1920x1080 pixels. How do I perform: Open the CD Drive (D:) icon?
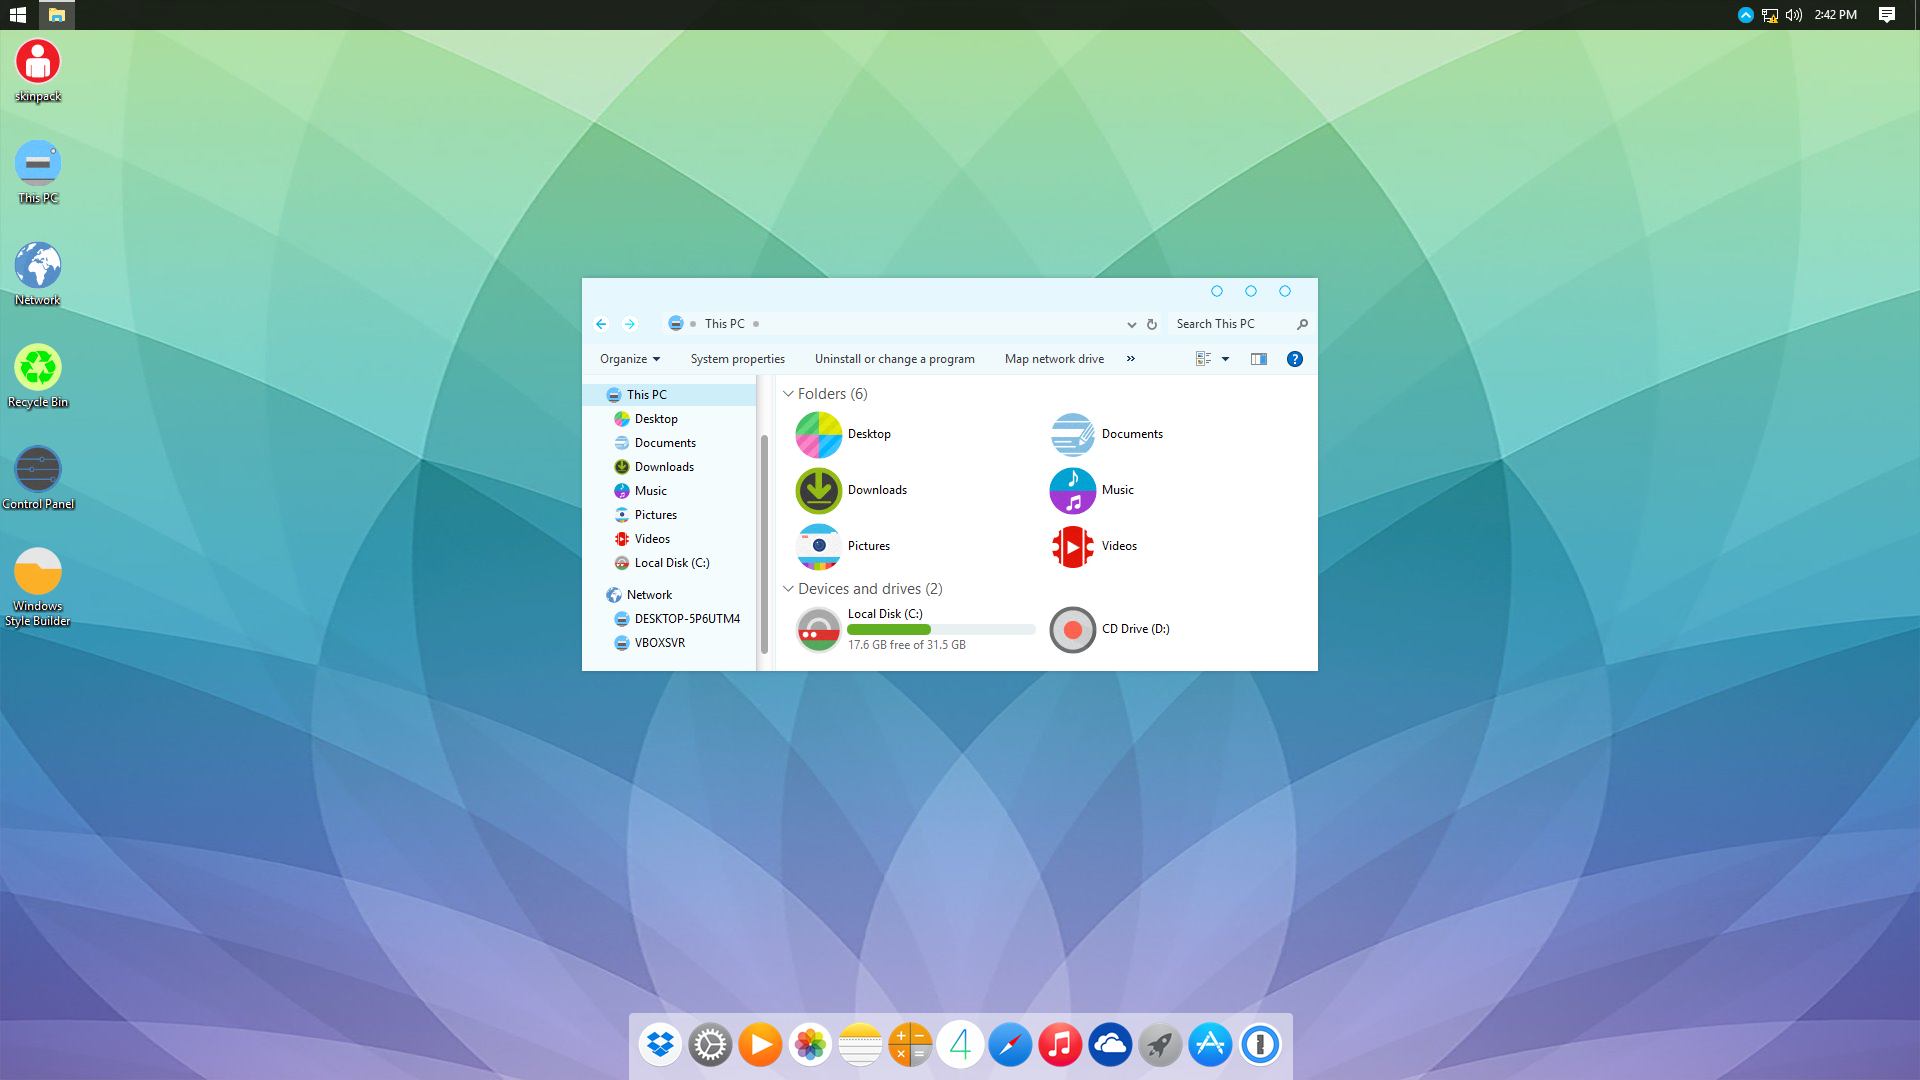[x=1073, y=629]
